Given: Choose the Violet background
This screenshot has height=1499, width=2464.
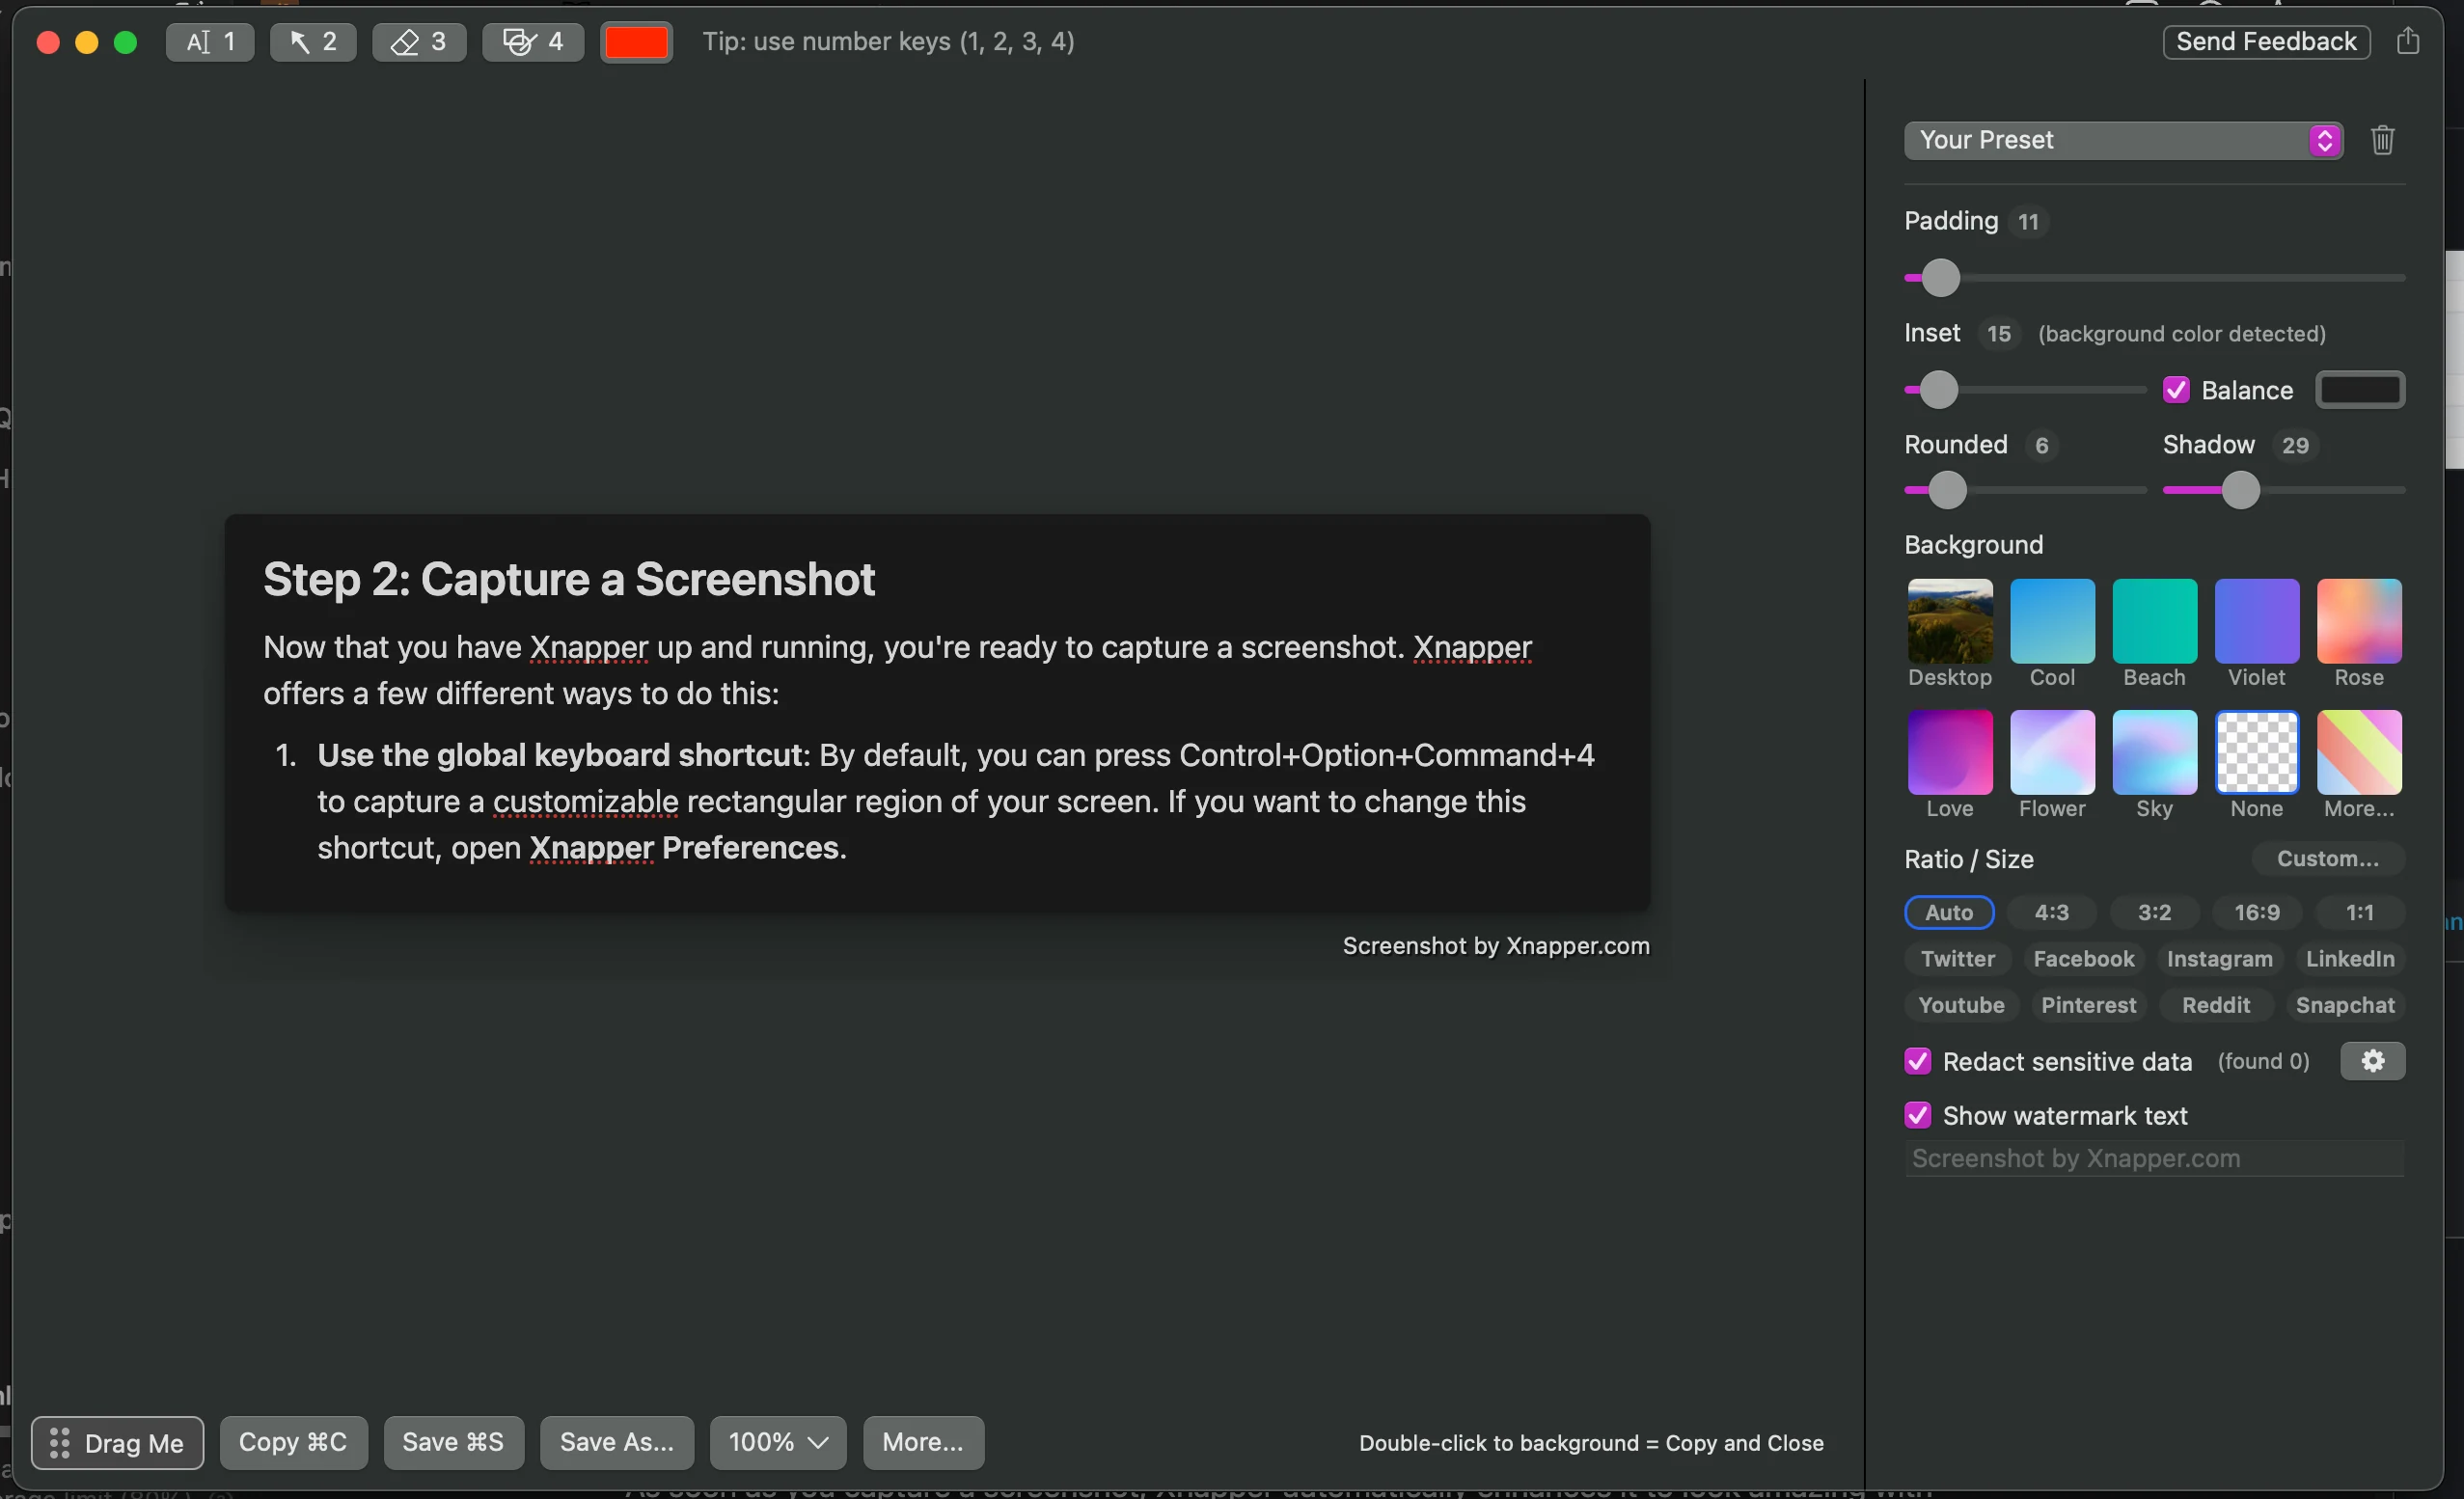Looking at the screenshot, I should pos(2257,621).
